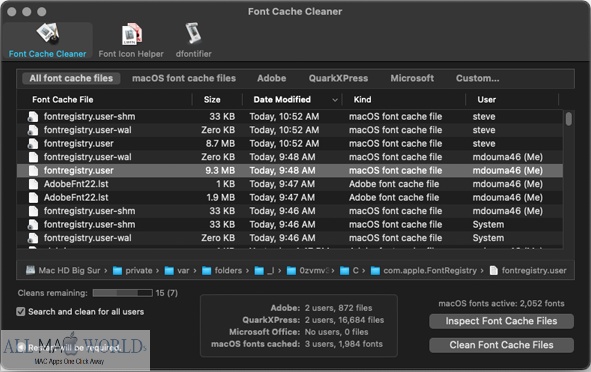Switch to macOS font cache files tab
This screenshot has width=591, height=372.
click(184, 78)
